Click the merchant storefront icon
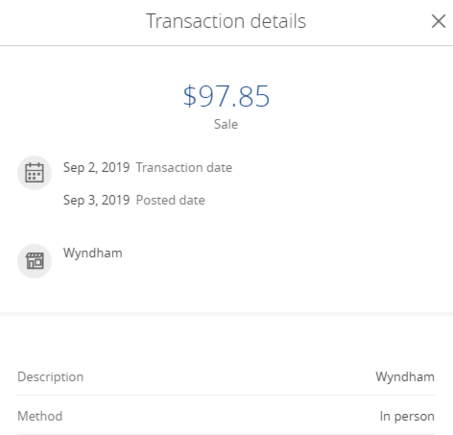Screen dimensions: 453x435 pyautogui.click(x=34, y=261)
